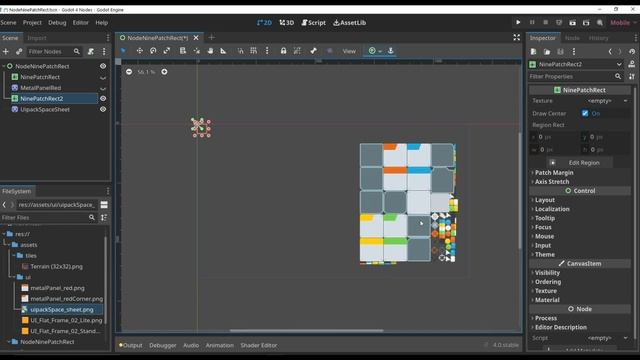Open the Help menu

[x=102, y=23]
